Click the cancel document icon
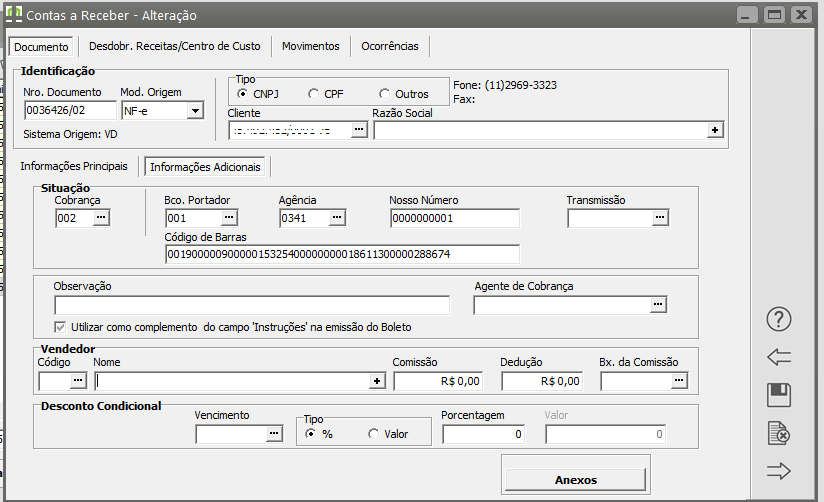 tap(779, 433)
